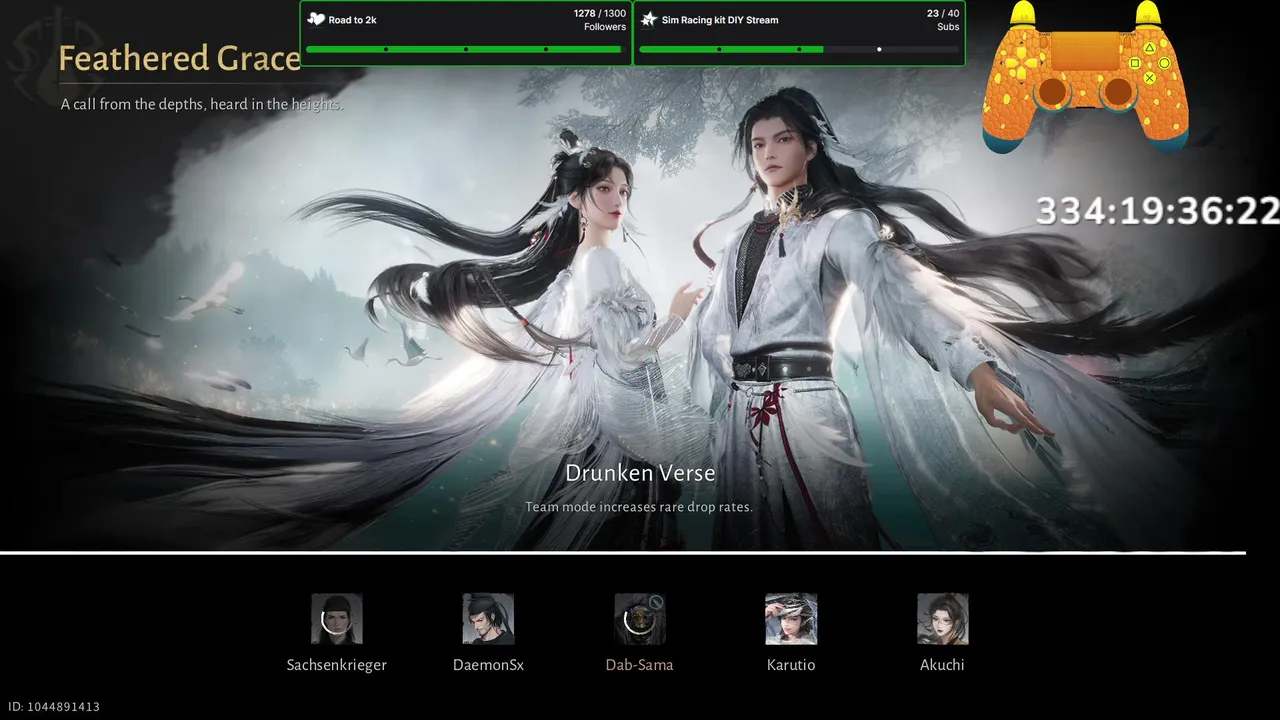The height and width of the screenshot is (720, 1280).
Task: Click the right analog stick on controller
Action: (1118, 93)
